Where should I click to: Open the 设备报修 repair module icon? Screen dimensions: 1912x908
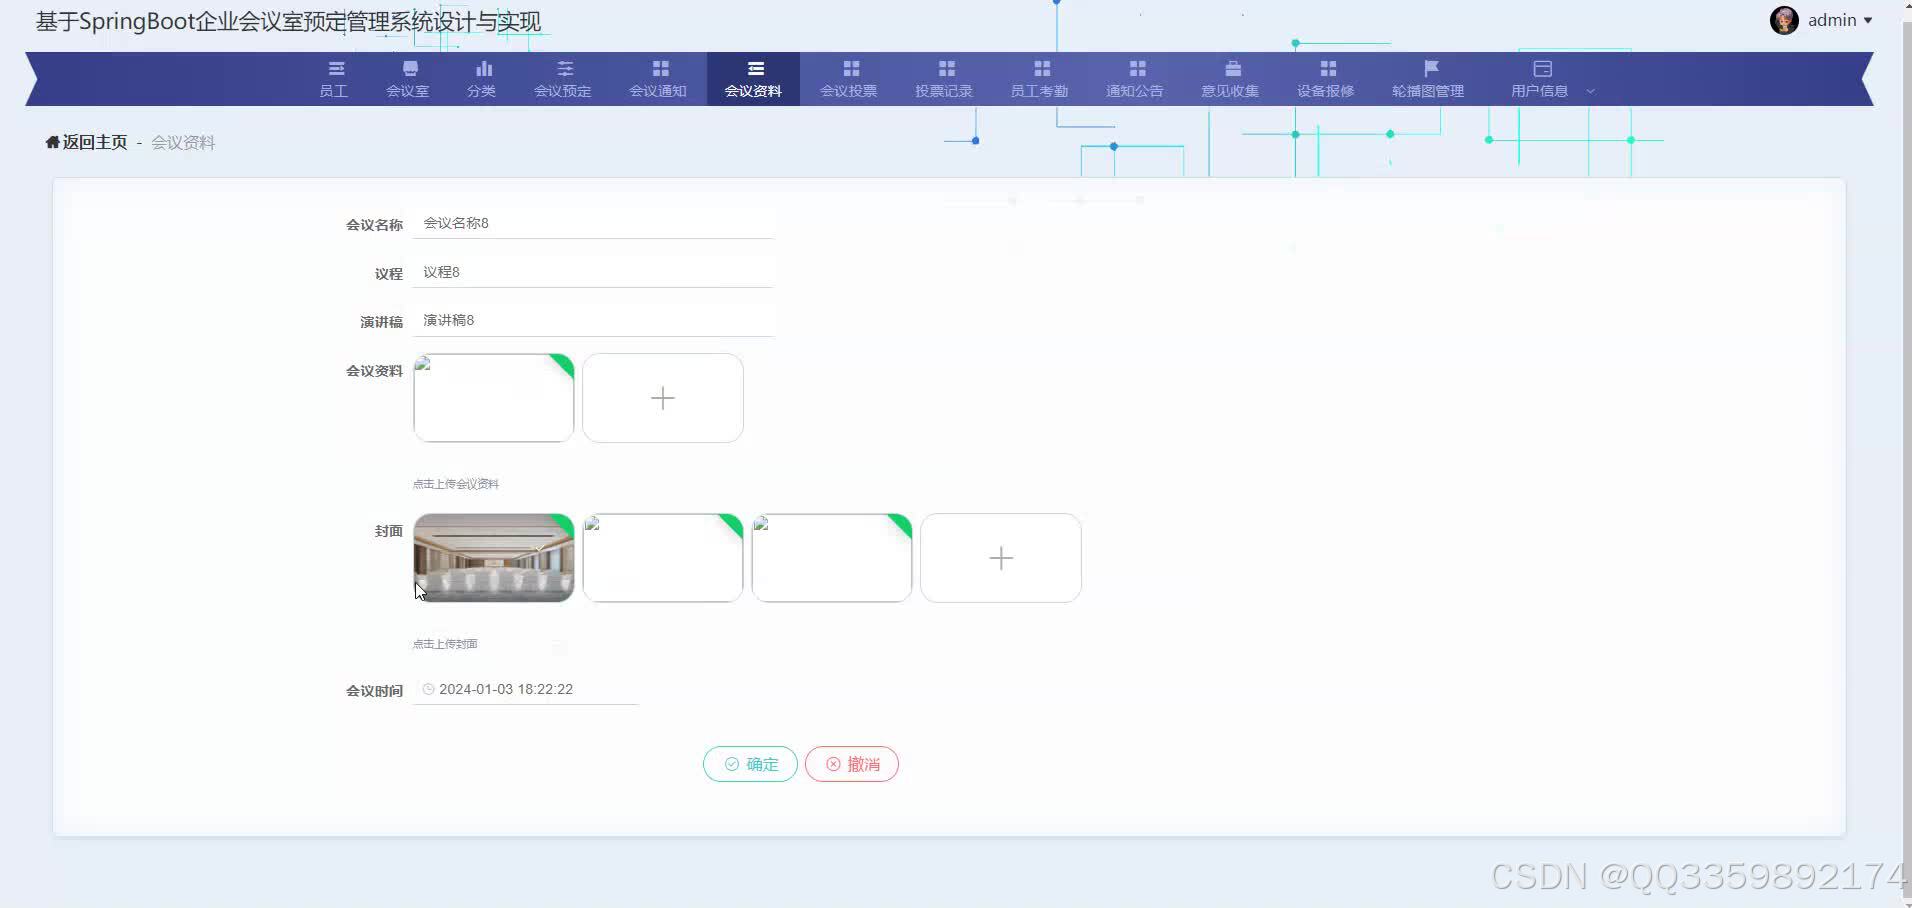click(1327, 67)
